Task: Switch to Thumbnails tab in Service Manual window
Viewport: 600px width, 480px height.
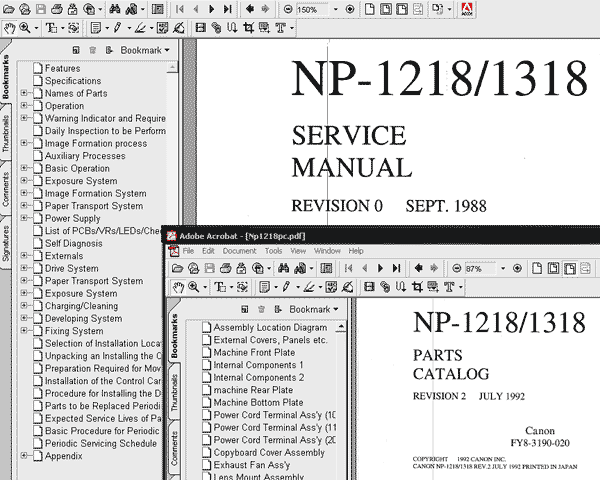Action: coord(6,133)
